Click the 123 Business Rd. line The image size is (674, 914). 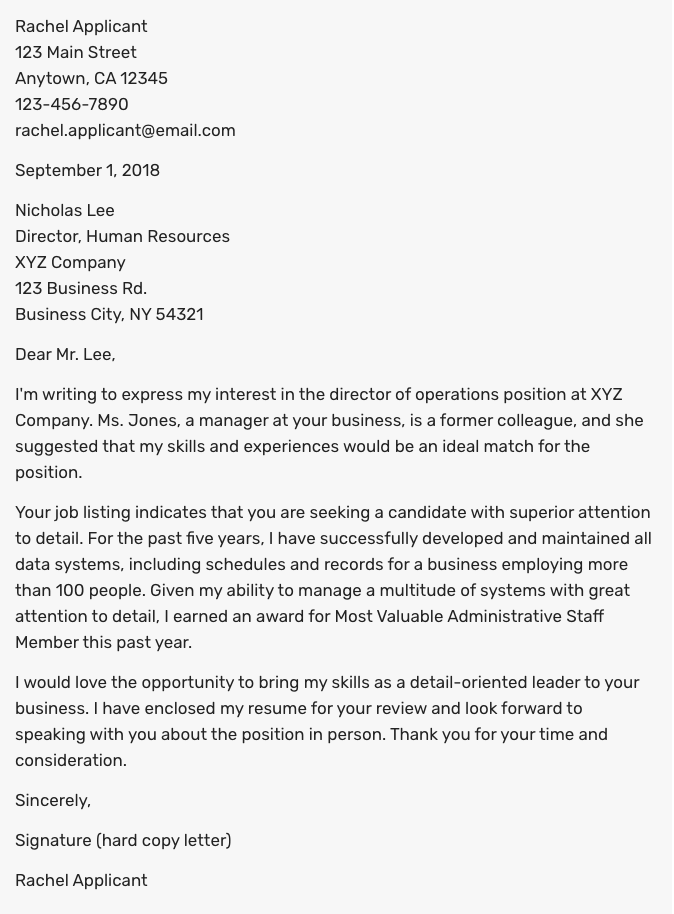coord(81,288)
